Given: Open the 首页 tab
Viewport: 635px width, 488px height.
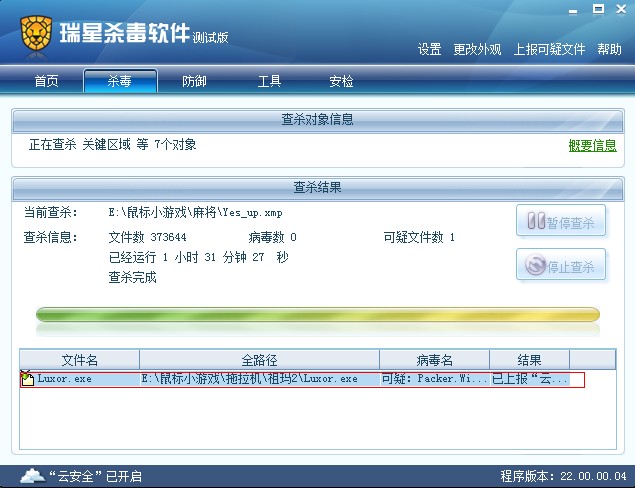Looking at the screenshot, I should pyautogui.click(x=46, y=81).
